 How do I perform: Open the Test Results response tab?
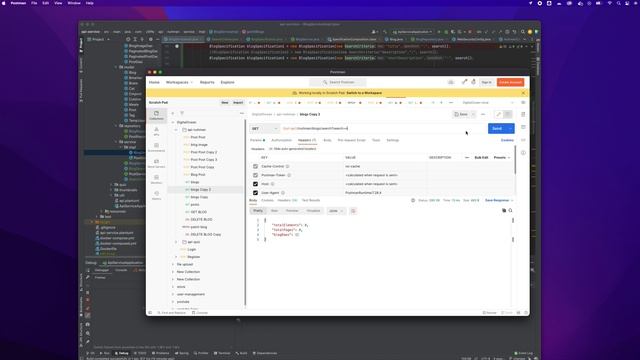tap(311, 200)
